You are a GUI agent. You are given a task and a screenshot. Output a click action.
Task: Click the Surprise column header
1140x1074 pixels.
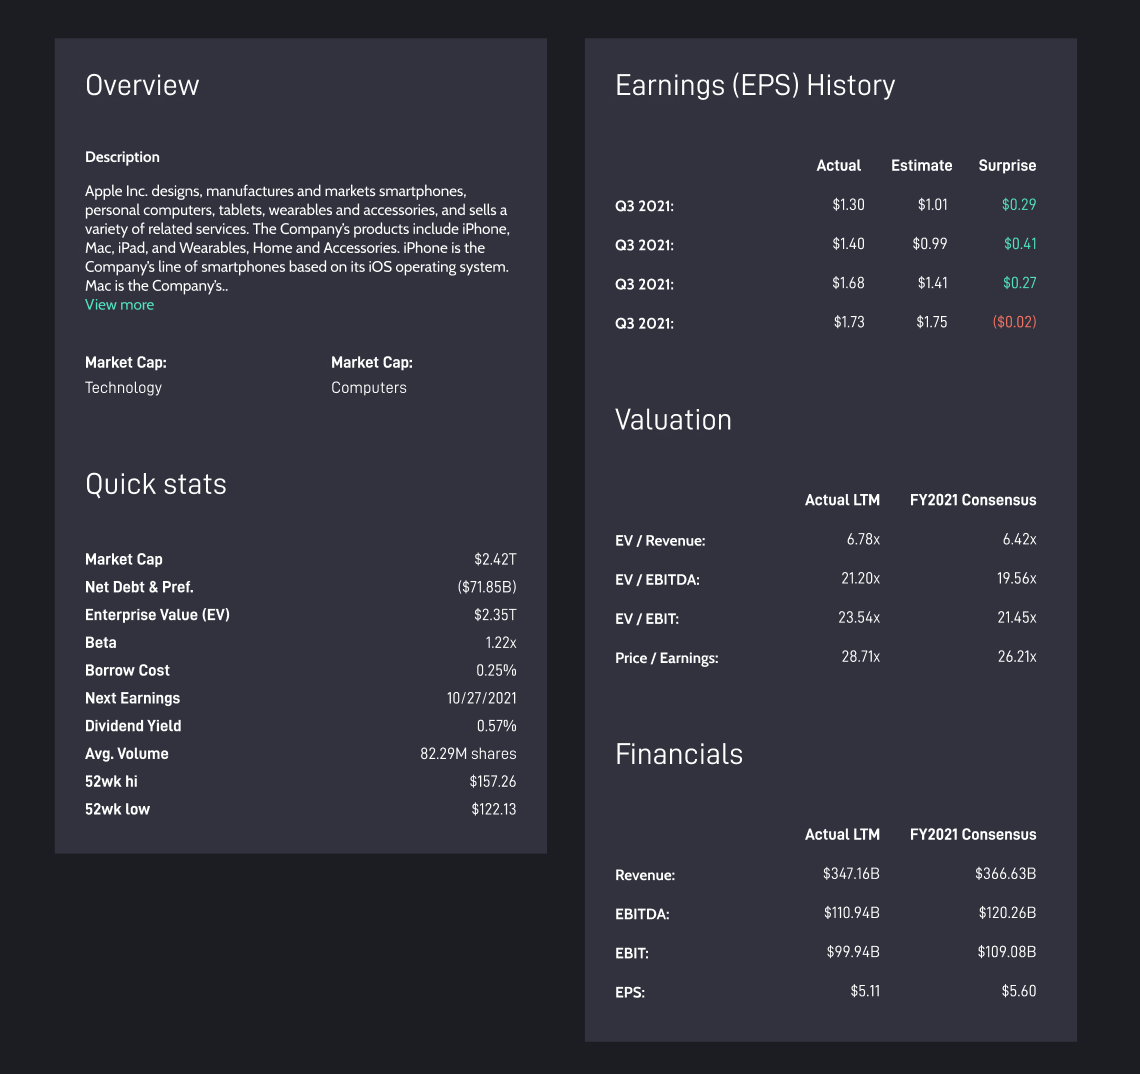tap(1007, 166)
